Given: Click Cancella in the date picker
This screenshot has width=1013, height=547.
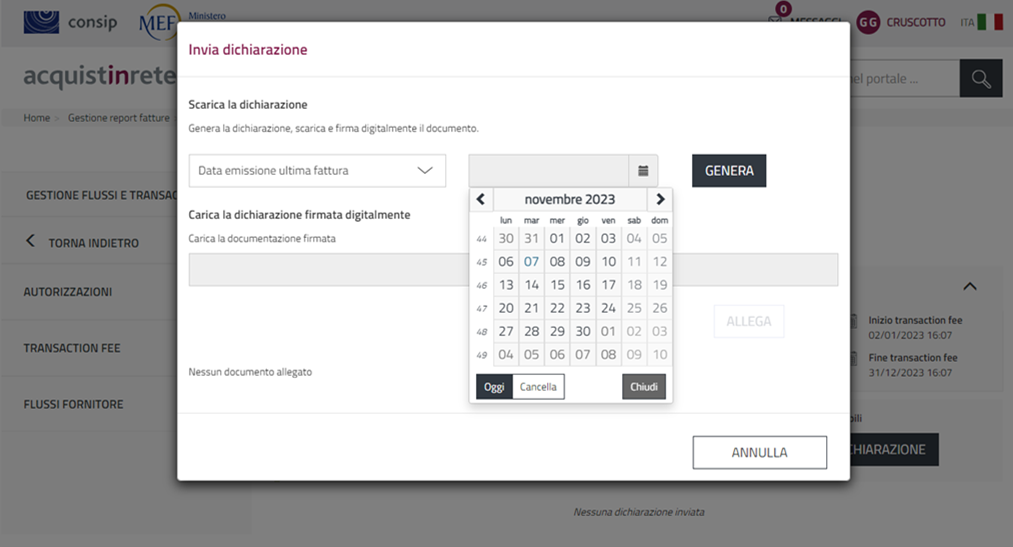Looking at the screenshot, I should coord(538,387).
